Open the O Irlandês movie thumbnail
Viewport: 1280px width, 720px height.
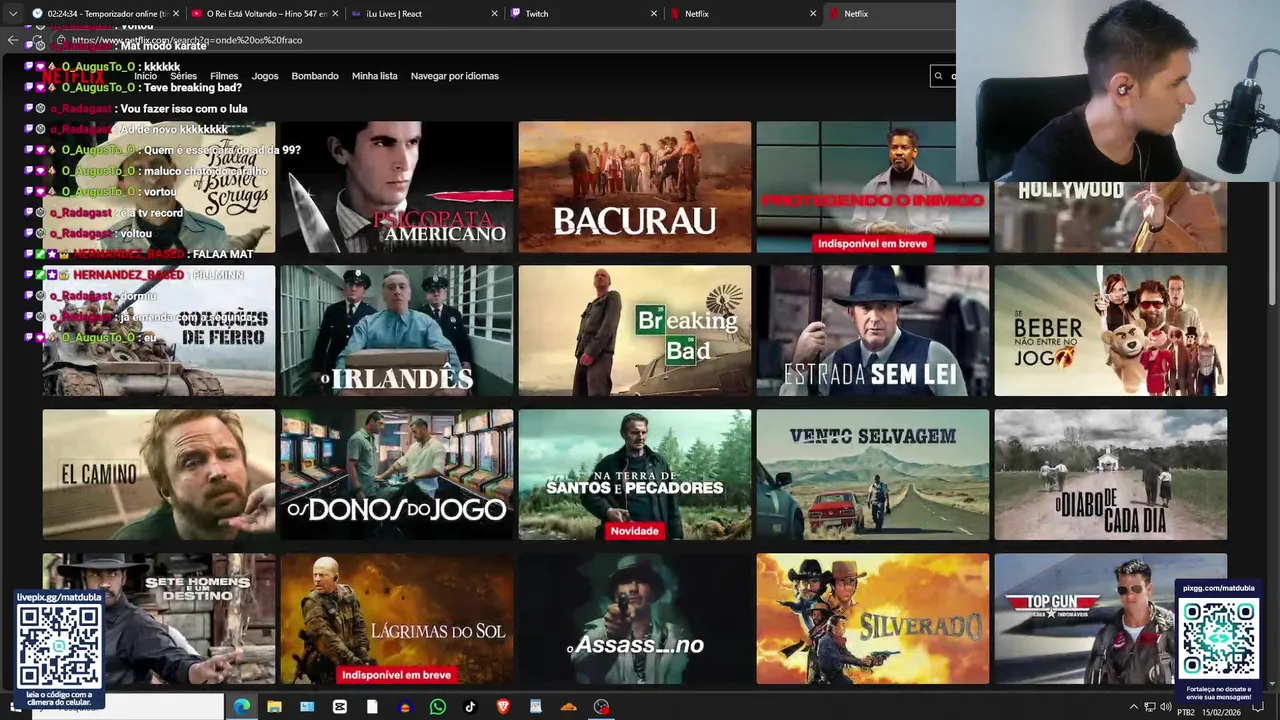[x=397, y=331]
